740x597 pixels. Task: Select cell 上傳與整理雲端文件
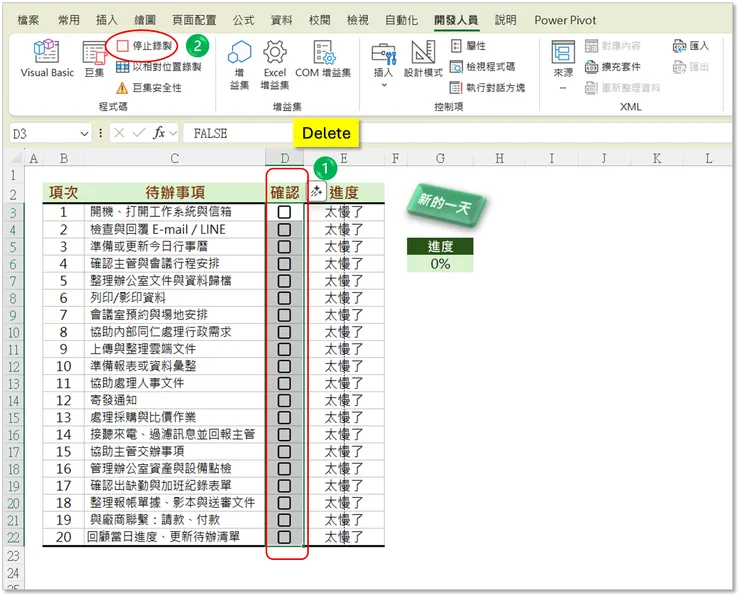pyautogui.click(x=175, y=349)
